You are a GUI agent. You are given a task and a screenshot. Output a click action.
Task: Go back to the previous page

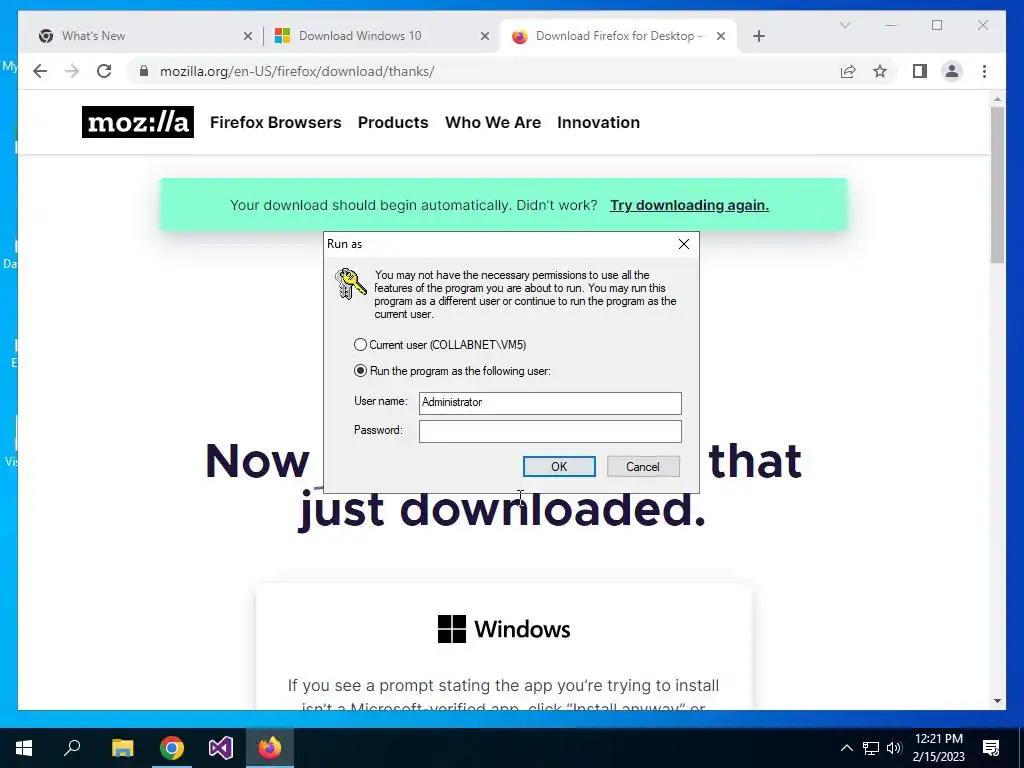[x=40, y=71]
